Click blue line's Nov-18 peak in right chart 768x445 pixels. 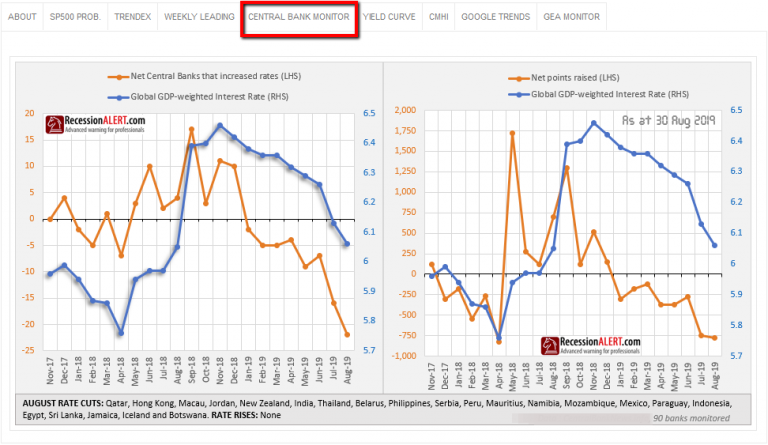[594, 122]
